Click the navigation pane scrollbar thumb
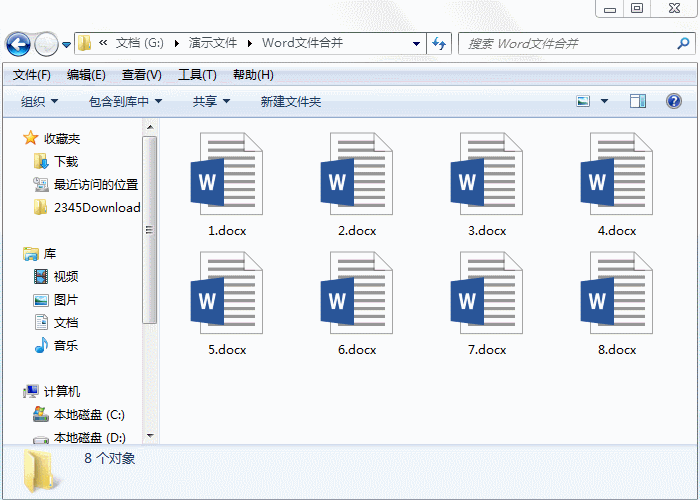This screenshot has width=700, height=500. pos(150,230)
